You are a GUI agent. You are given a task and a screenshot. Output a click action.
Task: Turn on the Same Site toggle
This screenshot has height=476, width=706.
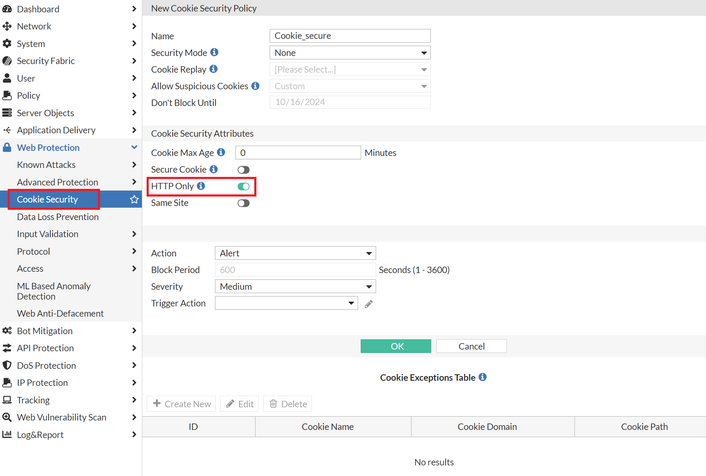click(x=243, y=203)
